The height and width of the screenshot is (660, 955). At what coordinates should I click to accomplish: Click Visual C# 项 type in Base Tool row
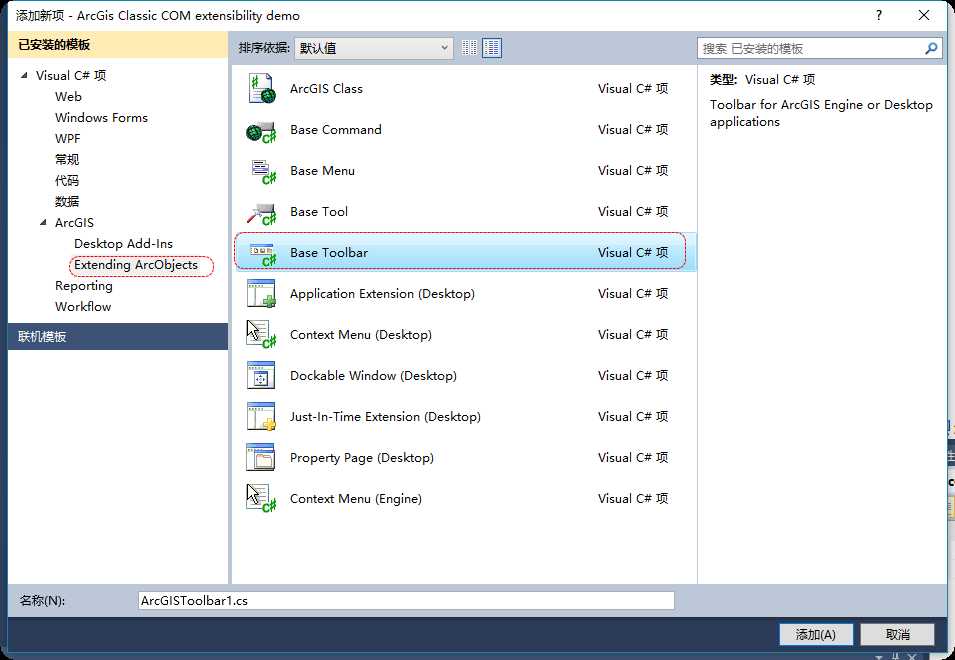coord(633,212)
